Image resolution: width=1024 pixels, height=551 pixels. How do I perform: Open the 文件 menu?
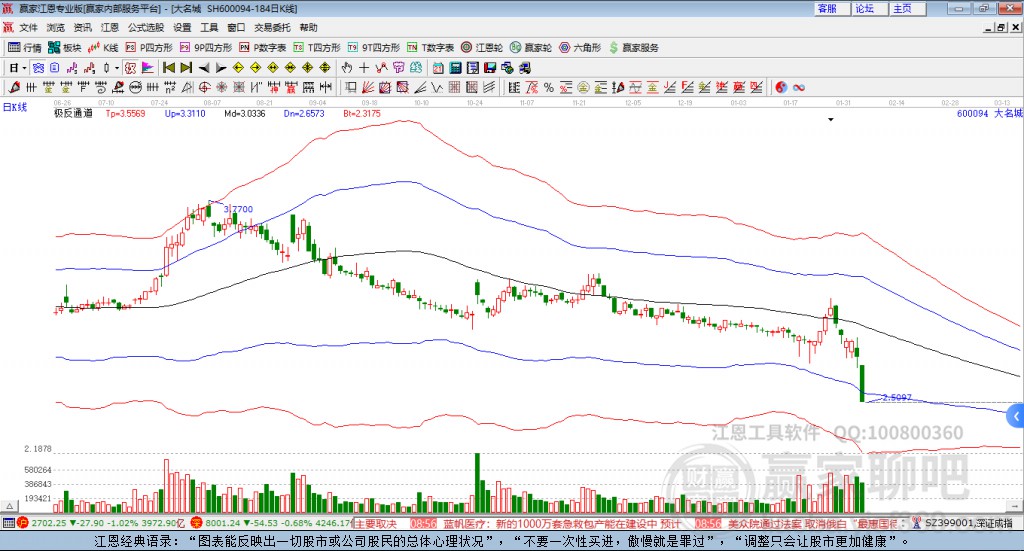(x=29, y=27)
